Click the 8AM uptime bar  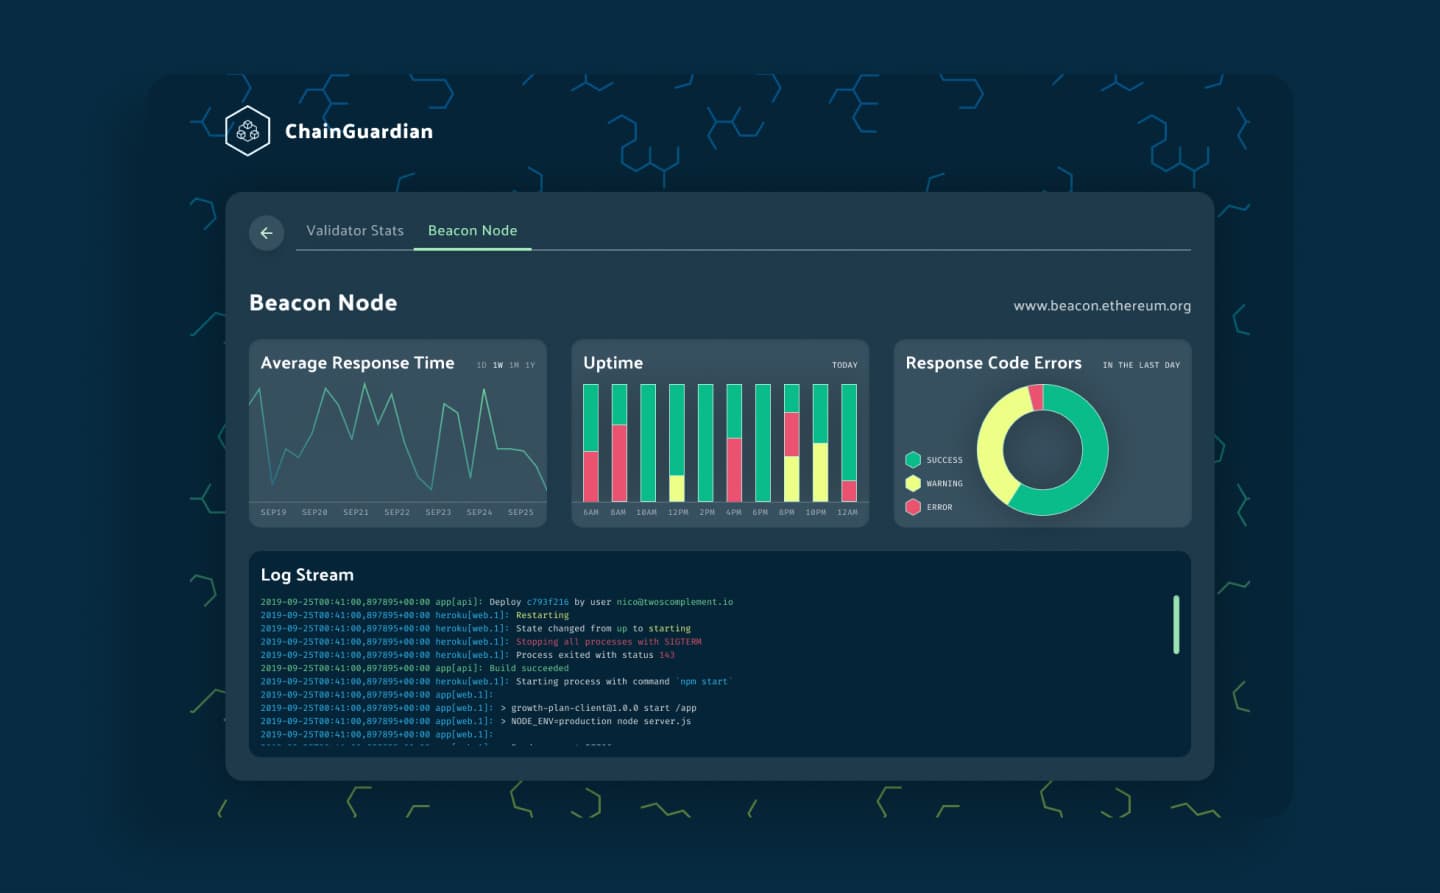pyautogui.click(x=619, y=443)
